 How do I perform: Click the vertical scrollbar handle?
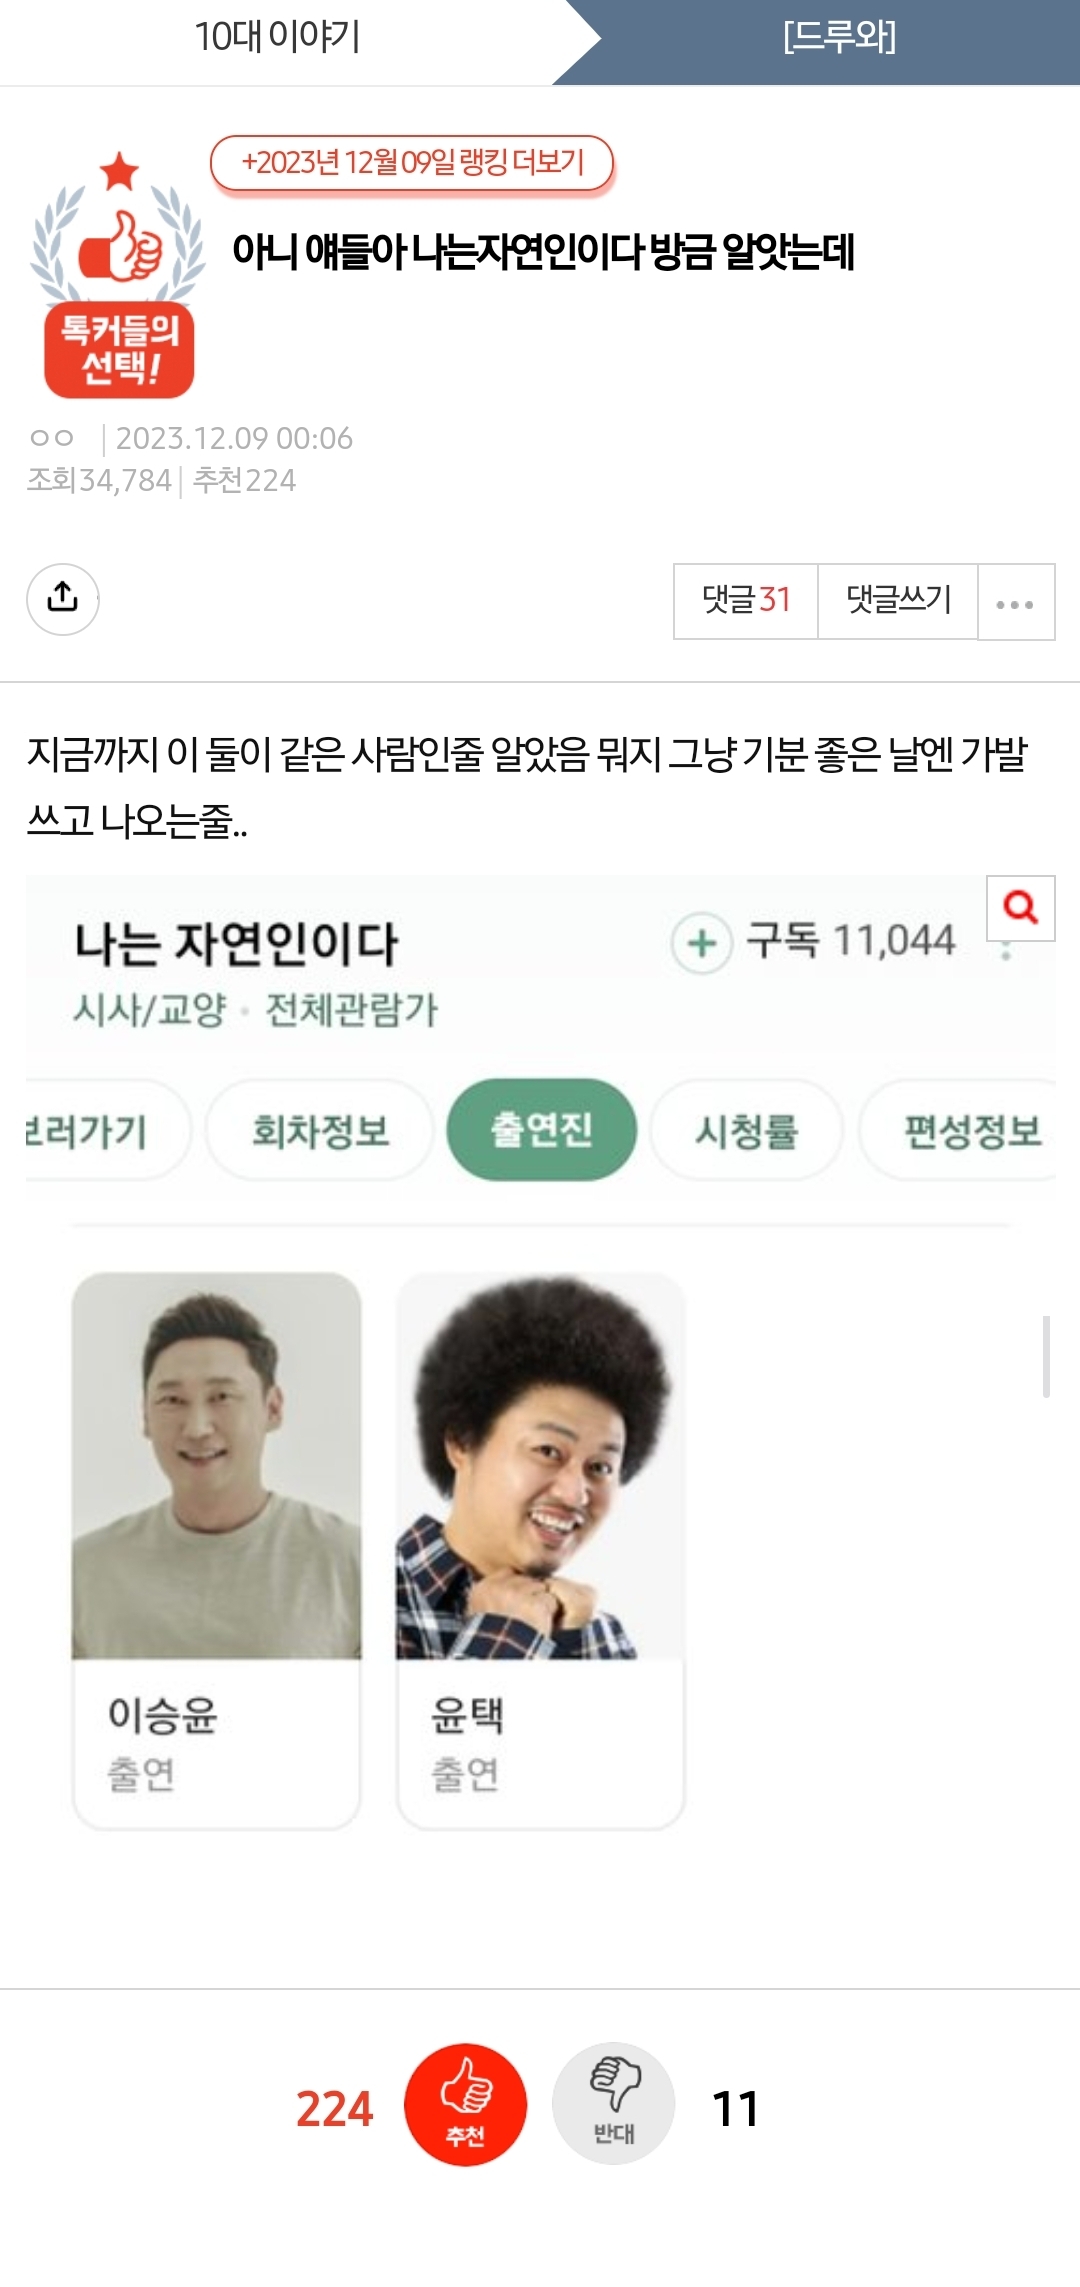coord(1046,1357)
